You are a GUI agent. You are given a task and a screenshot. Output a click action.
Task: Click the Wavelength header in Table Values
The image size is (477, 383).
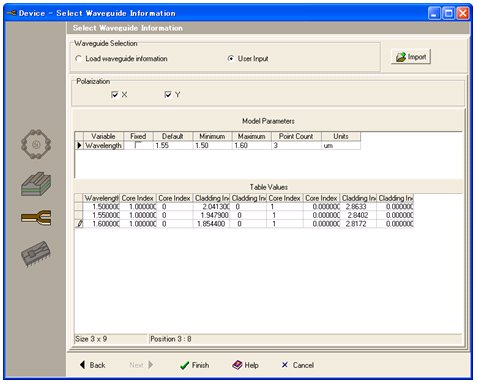coord(101,198)
